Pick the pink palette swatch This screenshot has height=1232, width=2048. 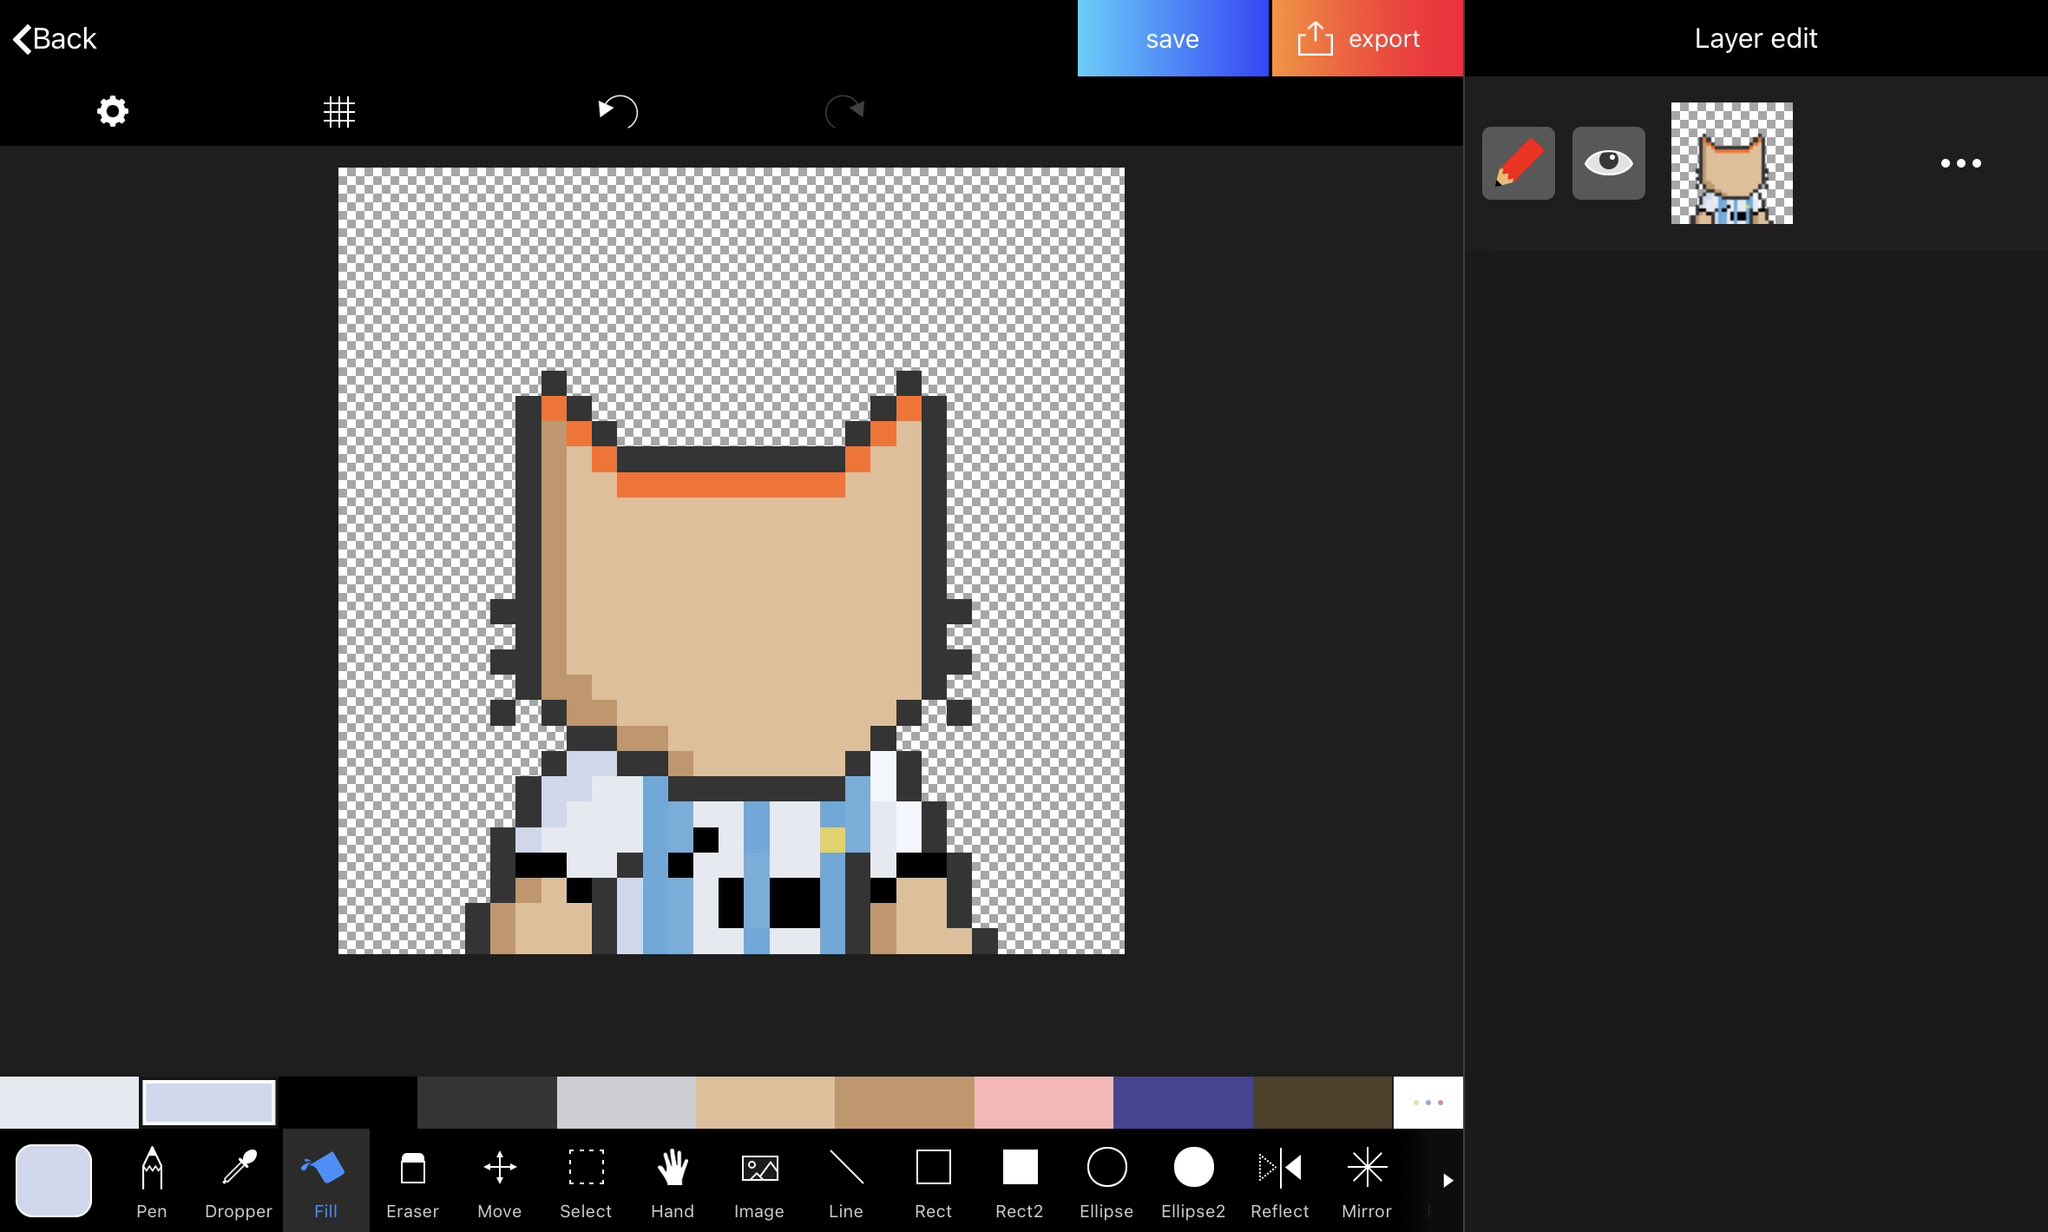click(x=1043, y=1102)
